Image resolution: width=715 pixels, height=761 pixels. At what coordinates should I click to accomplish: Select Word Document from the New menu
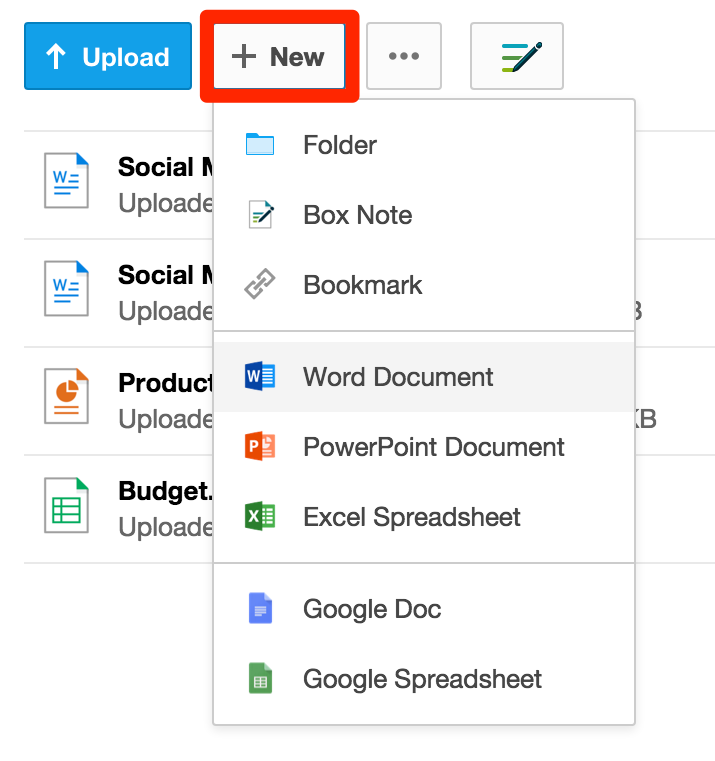[x=398, y=377]
